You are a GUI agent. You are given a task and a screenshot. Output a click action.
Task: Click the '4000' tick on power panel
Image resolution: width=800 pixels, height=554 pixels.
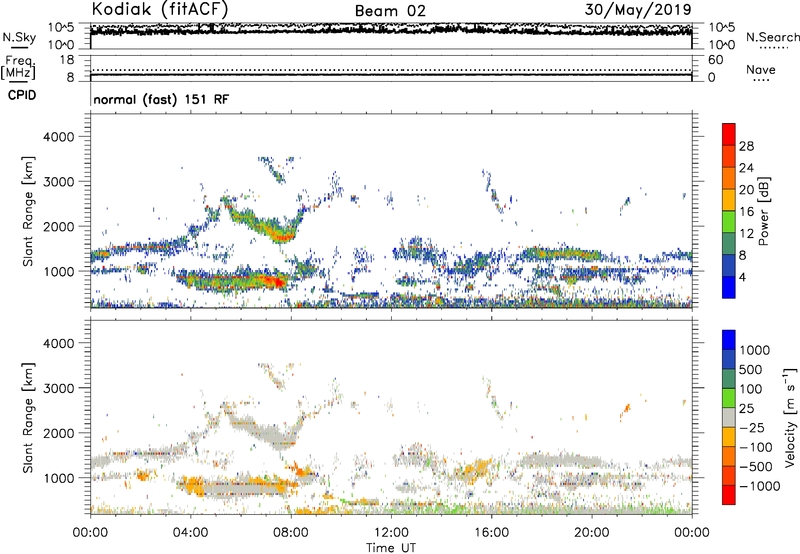[x=58, y=137]
